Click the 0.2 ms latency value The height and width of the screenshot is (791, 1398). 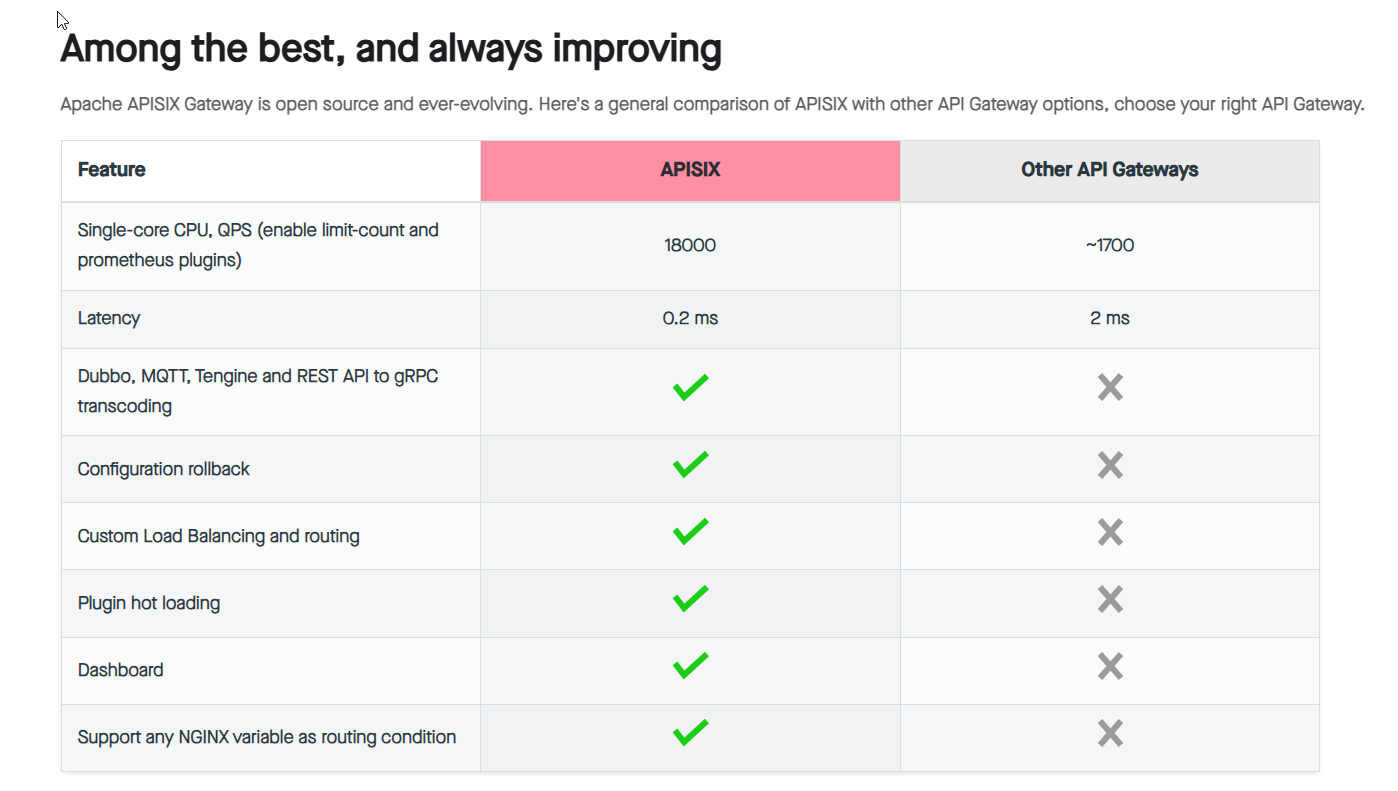point(690,318)
